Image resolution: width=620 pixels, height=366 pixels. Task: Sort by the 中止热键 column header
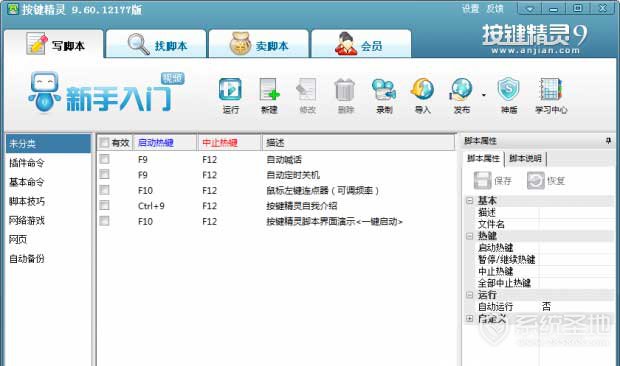tap(230, 143)
